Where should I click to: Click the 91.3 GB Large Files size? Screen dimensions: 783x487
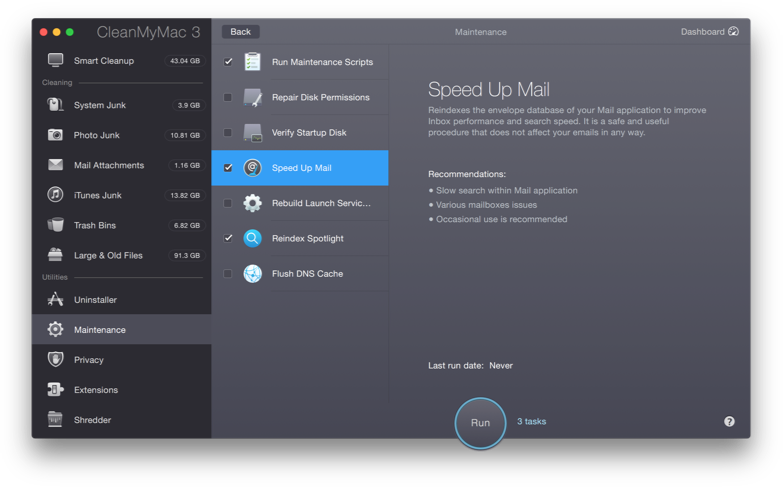click(x=186, y=255)
